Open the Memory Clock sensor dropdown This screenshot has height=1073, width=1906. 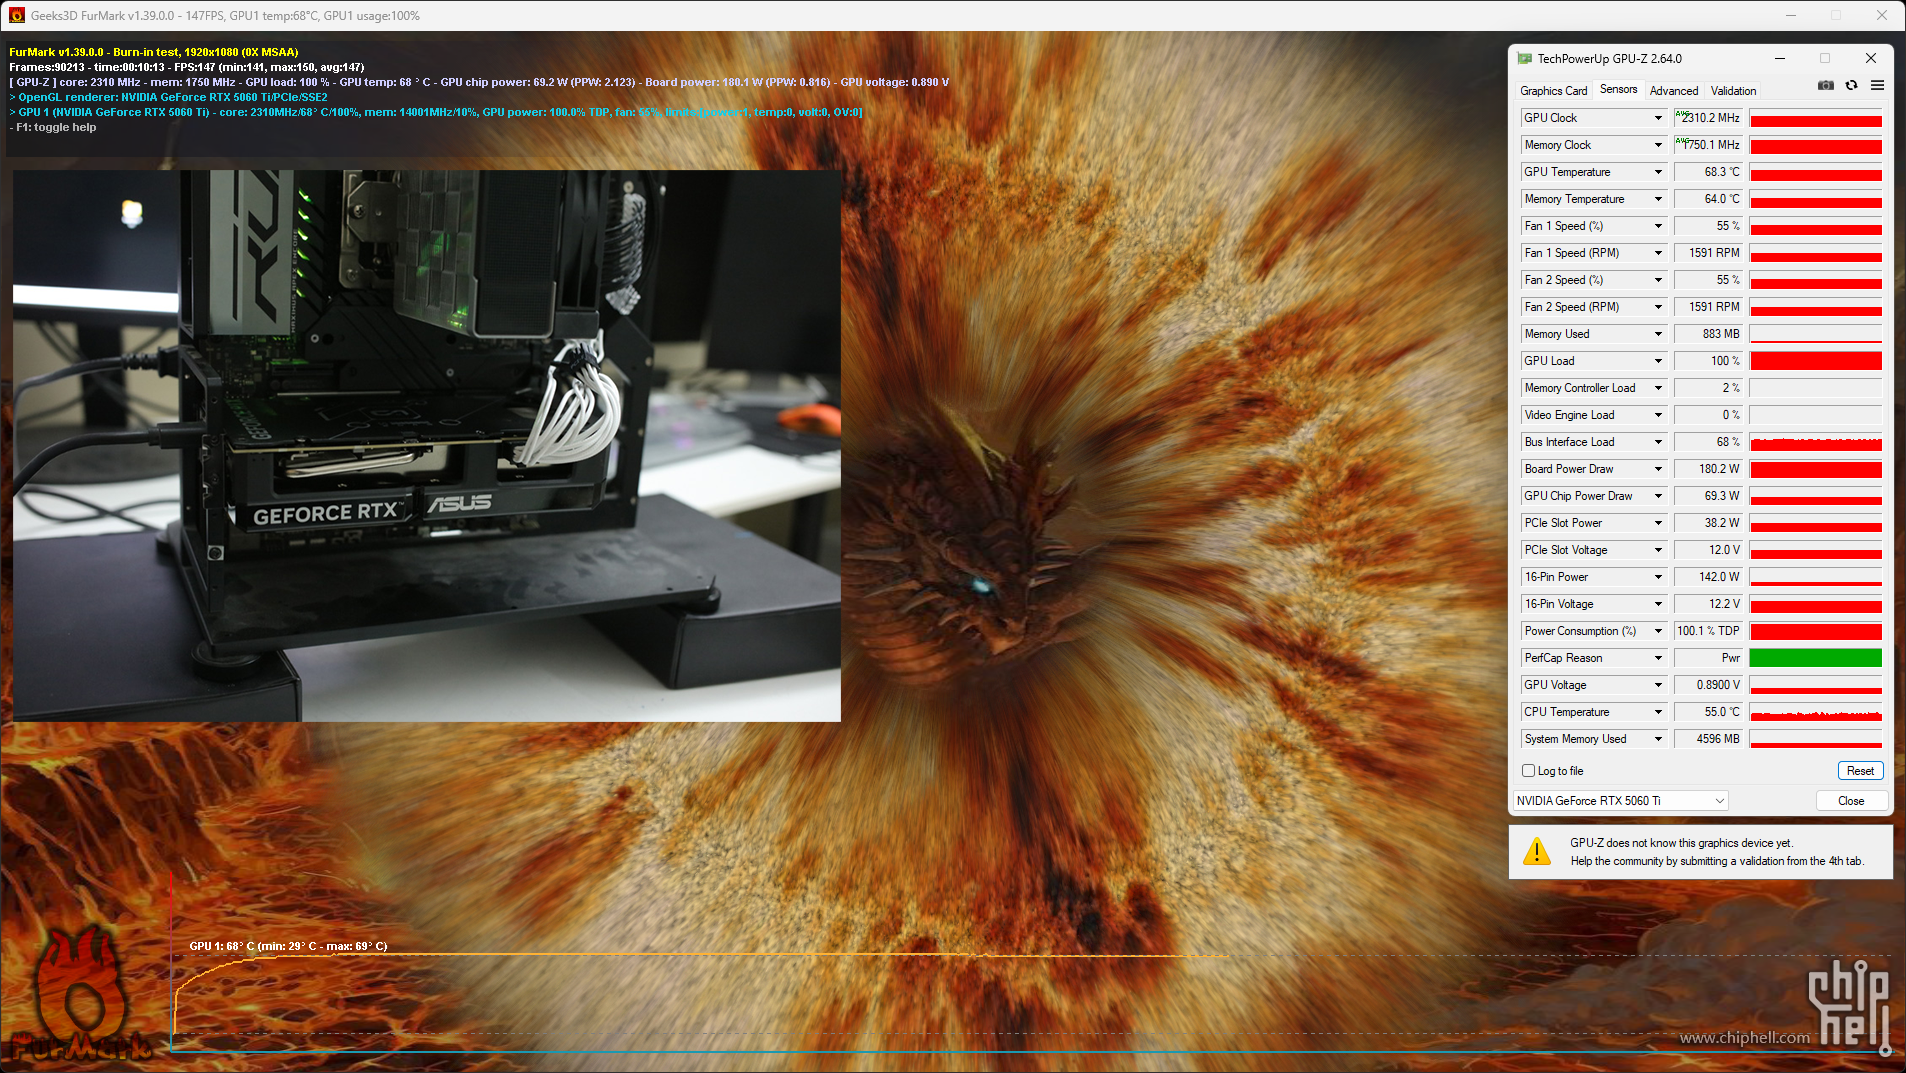1658,145
